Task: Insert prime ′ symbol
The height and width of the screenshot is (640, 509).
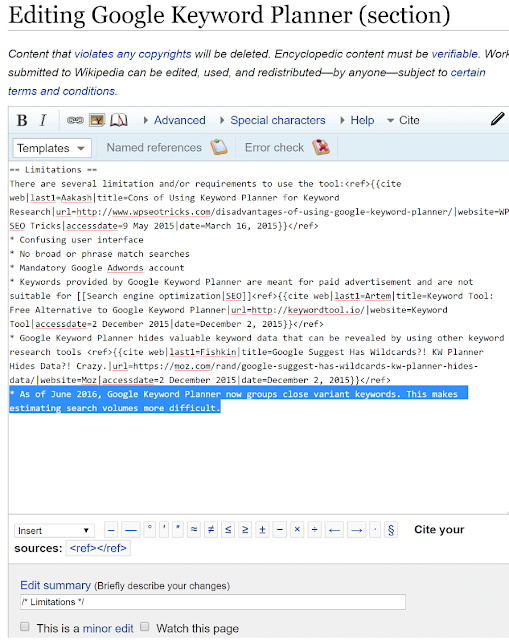Action: point(164,530)
